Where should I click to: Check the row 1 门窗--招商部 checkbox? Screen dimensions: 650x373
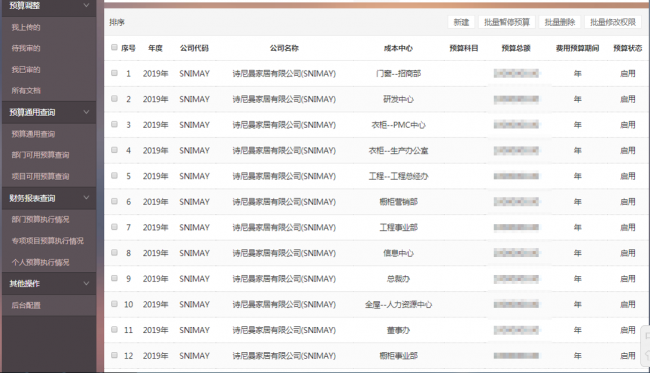[114, 73]
